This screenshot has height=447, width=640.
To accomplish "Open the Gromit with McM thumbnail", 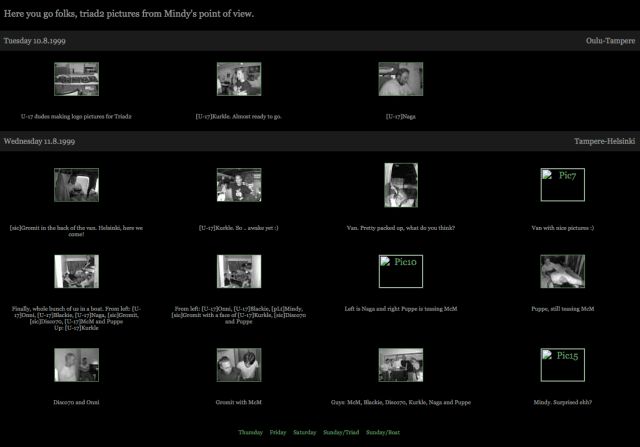I will [238, 365].
